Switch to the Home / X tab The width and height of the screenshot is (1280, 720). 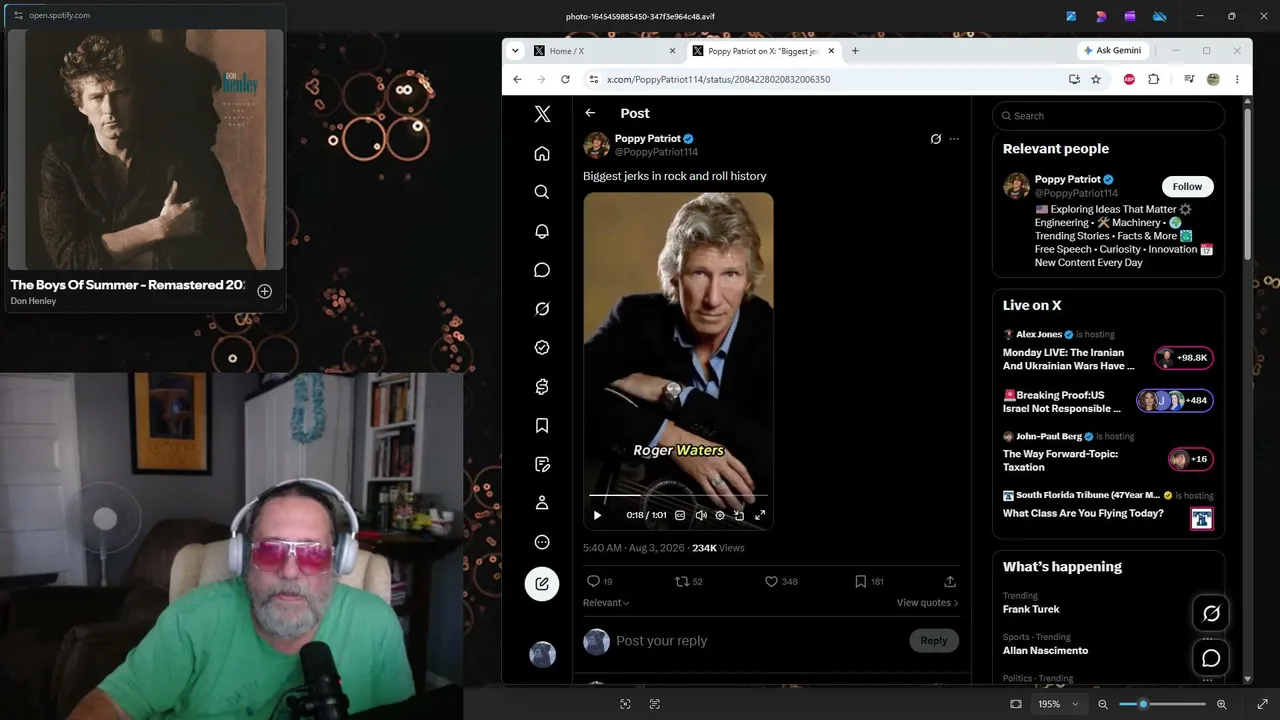click(x=605, y=51)
